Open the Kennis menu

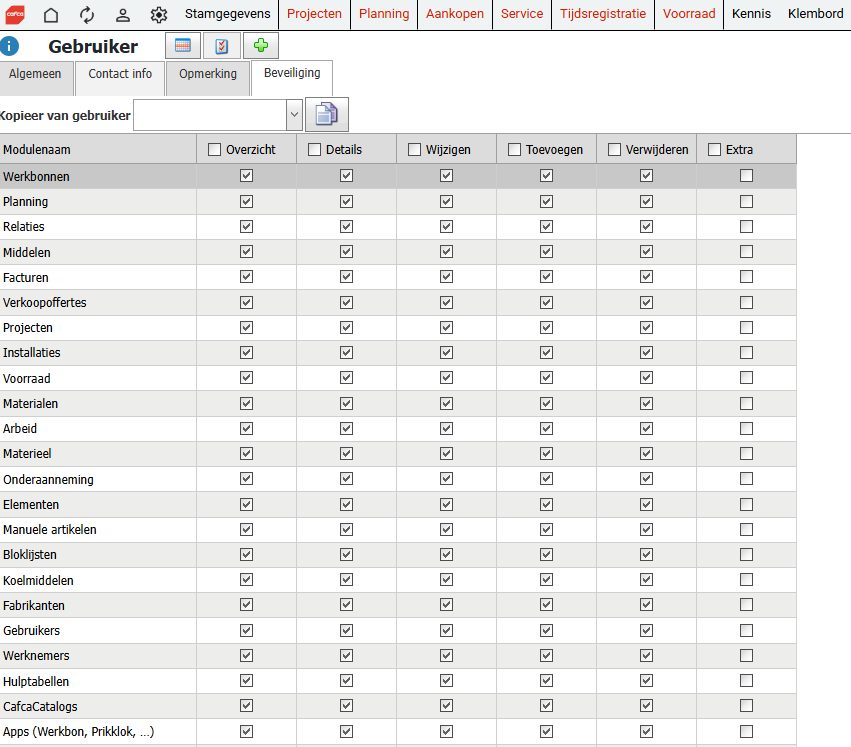point(751,14)
